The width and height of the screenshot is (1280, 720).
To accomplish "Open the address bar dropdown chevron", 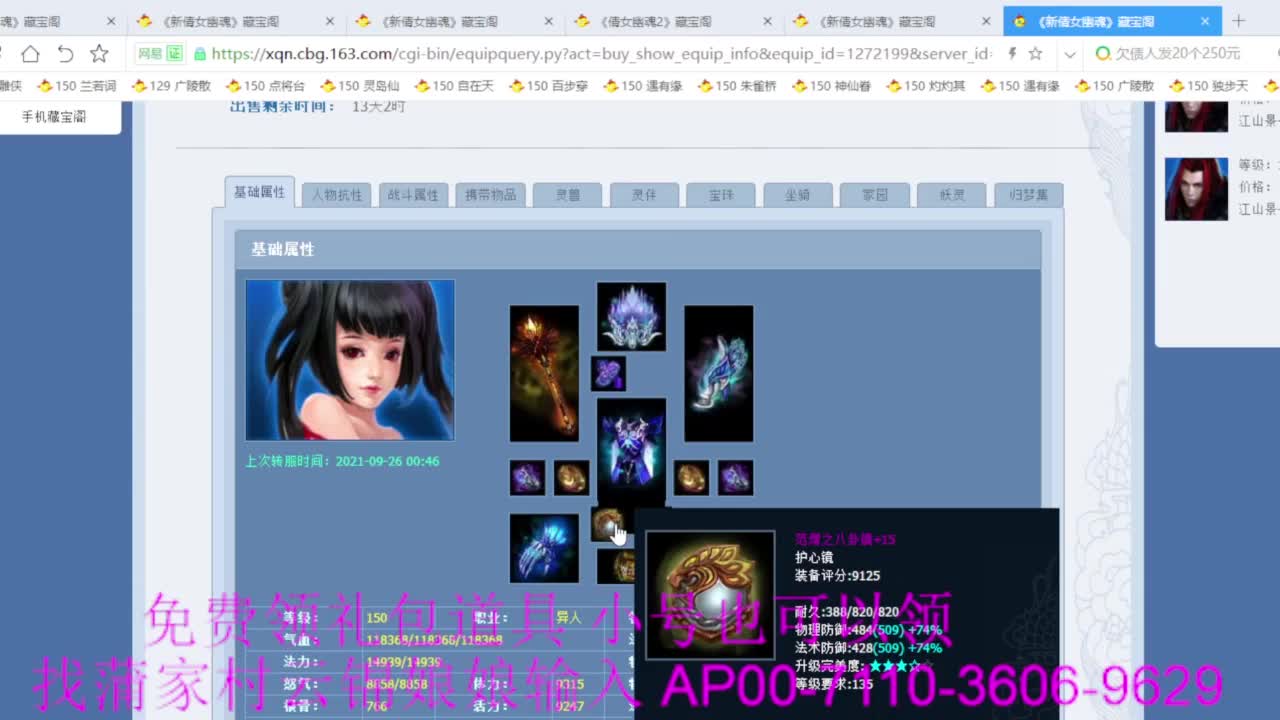I will tap(1069, 56).
